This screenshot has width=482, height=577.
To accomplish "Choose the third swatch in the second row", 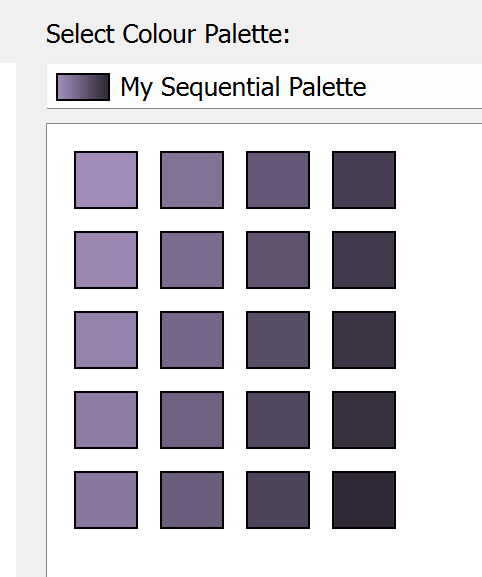I will [278, 260].
